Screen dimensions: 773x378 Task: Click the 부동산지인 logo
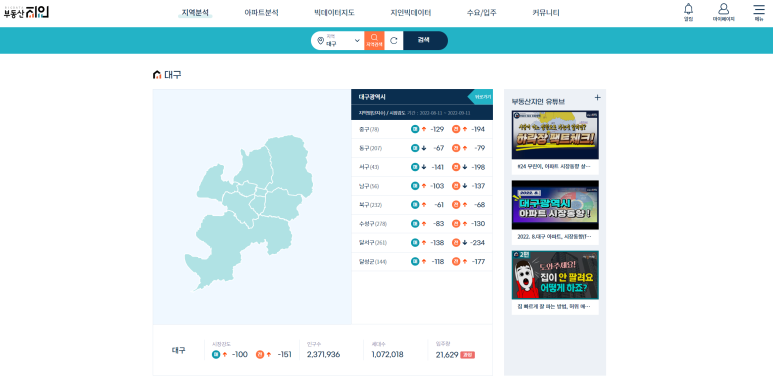(x=26, y=12)
